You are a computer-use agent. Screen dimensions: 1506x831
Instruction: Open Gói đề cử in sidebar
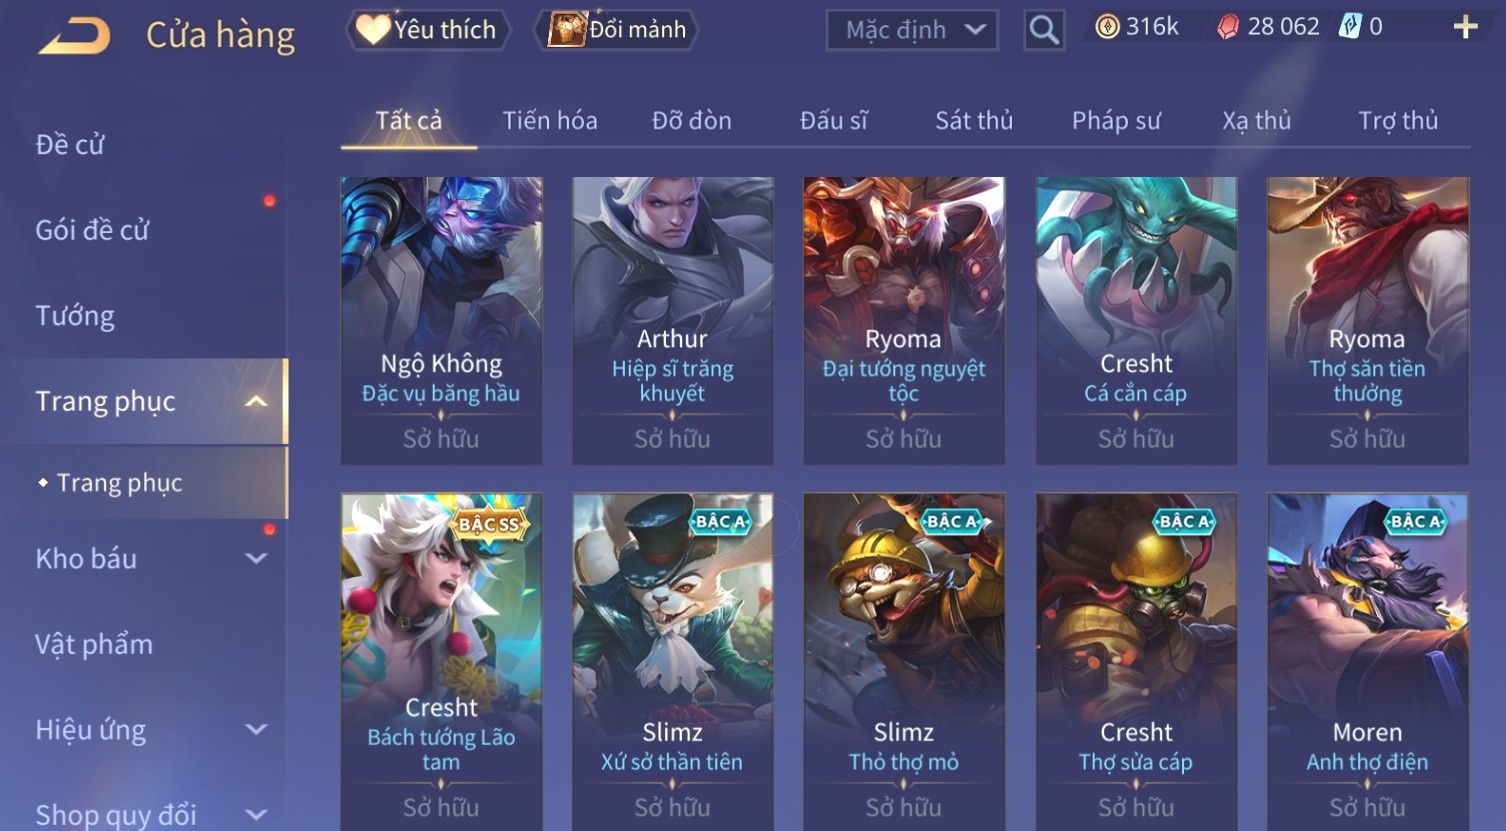92,230
